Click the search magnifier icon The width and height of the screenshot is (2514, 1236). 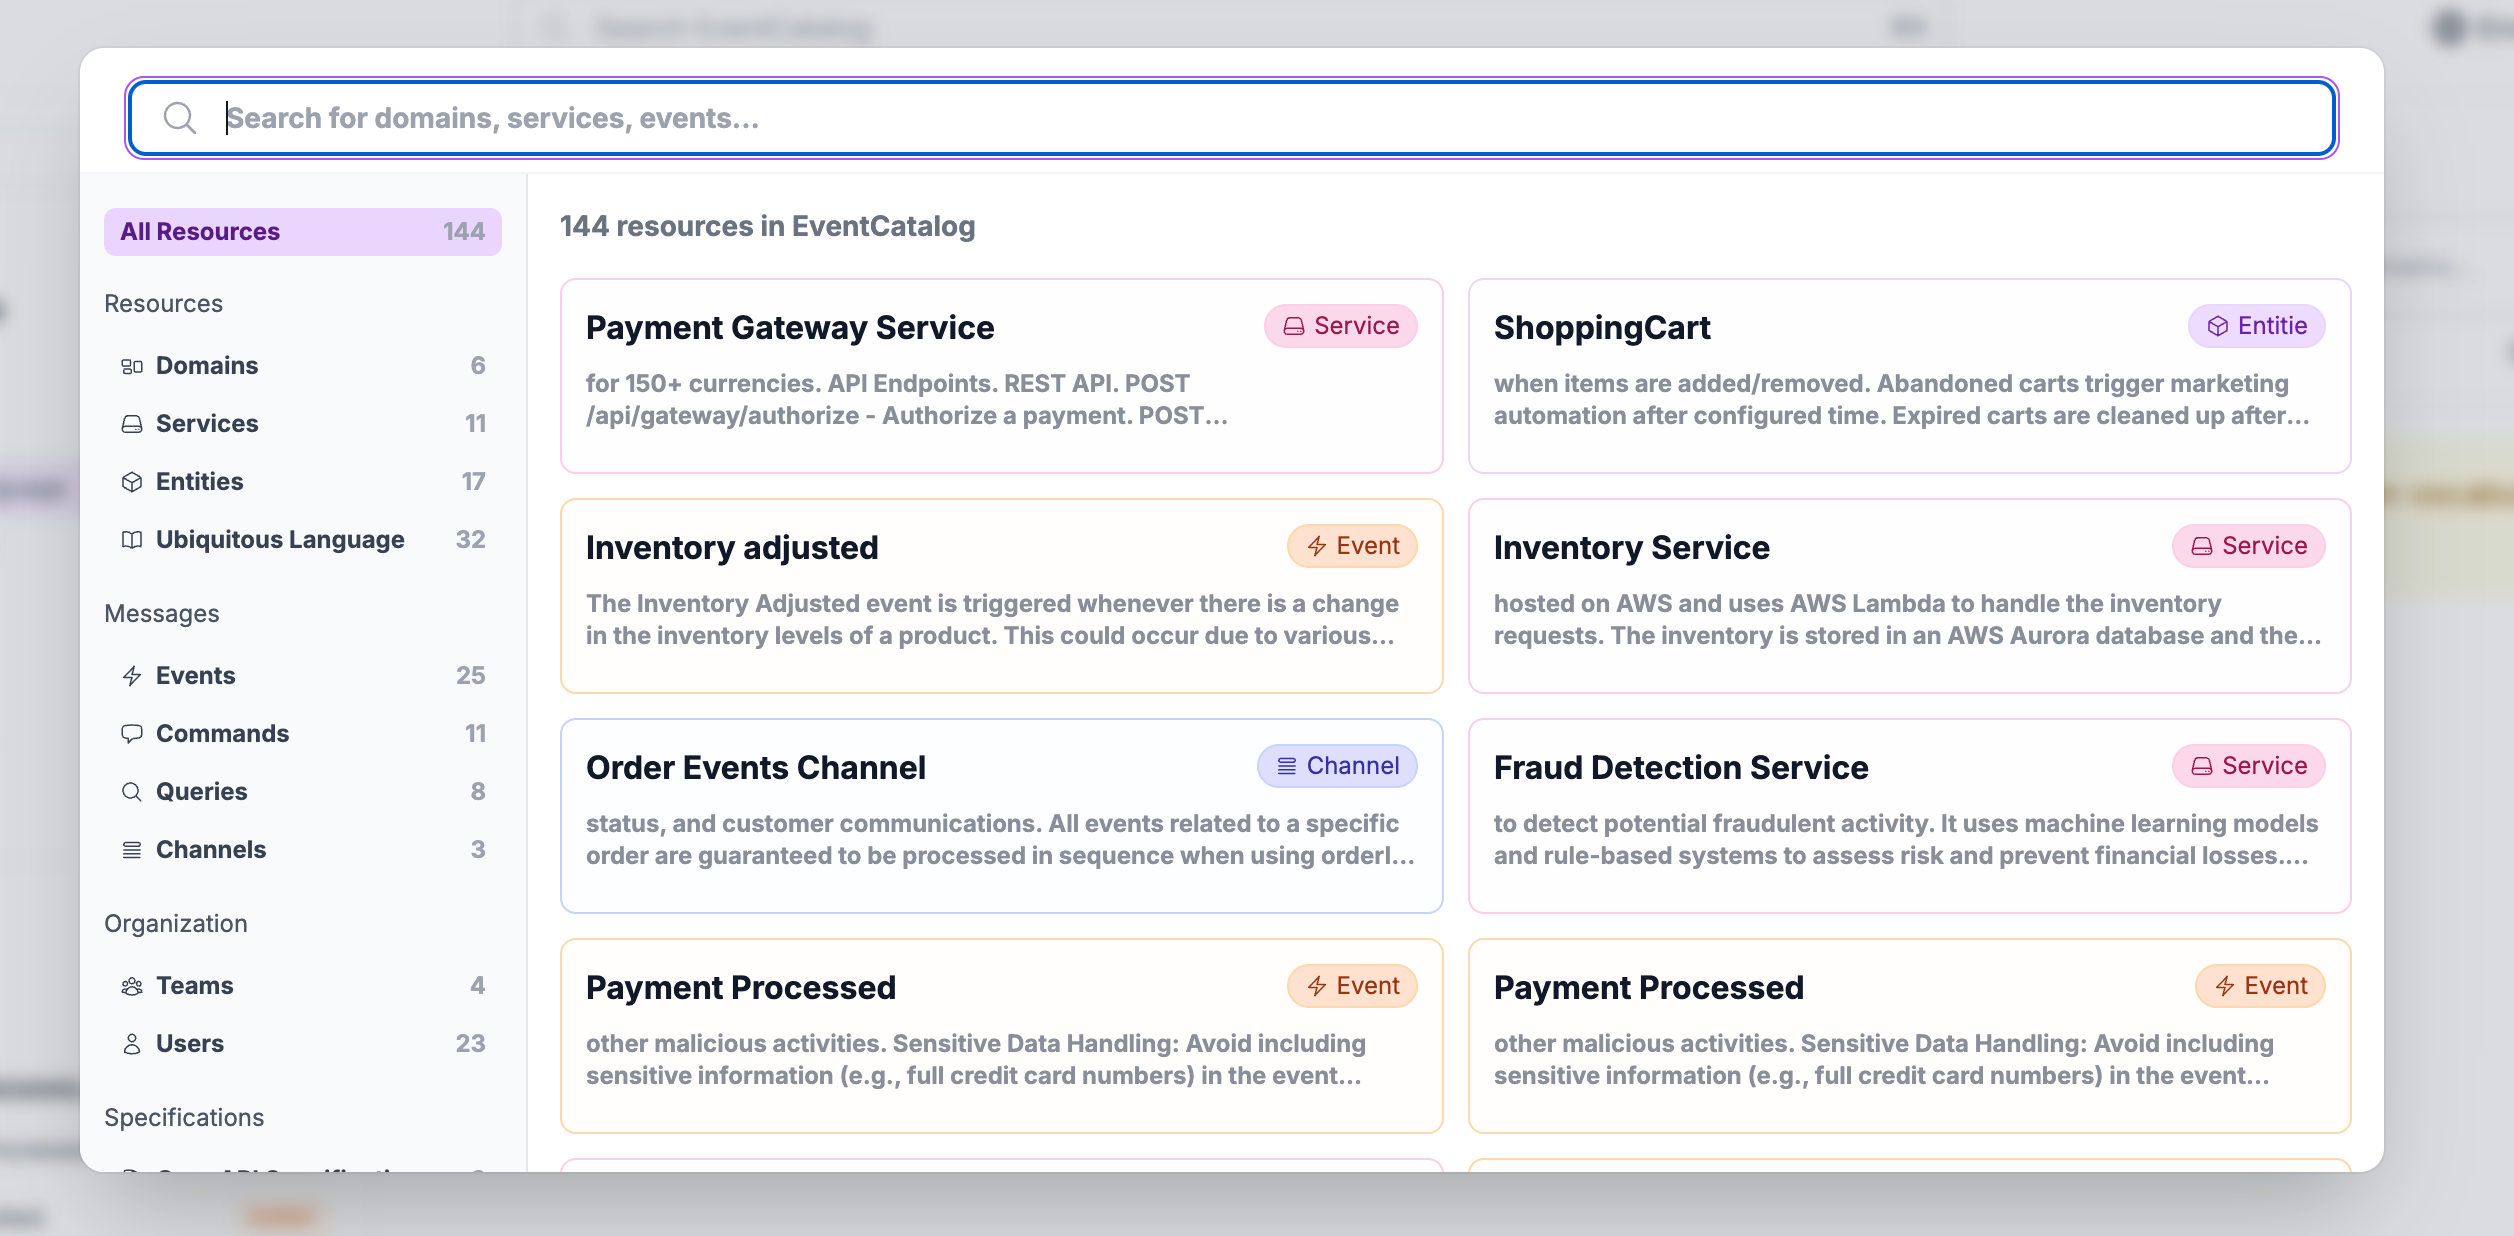[181, 118]
